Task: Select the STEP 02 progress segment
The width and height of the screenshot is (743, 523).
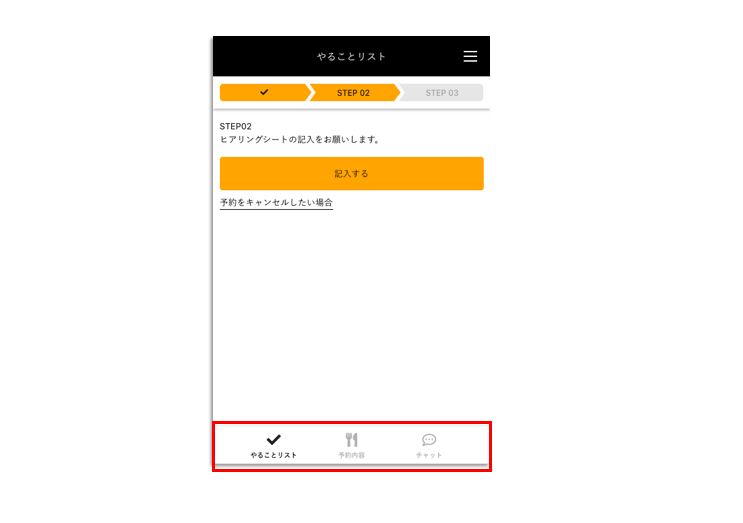Action: point(353,93)
